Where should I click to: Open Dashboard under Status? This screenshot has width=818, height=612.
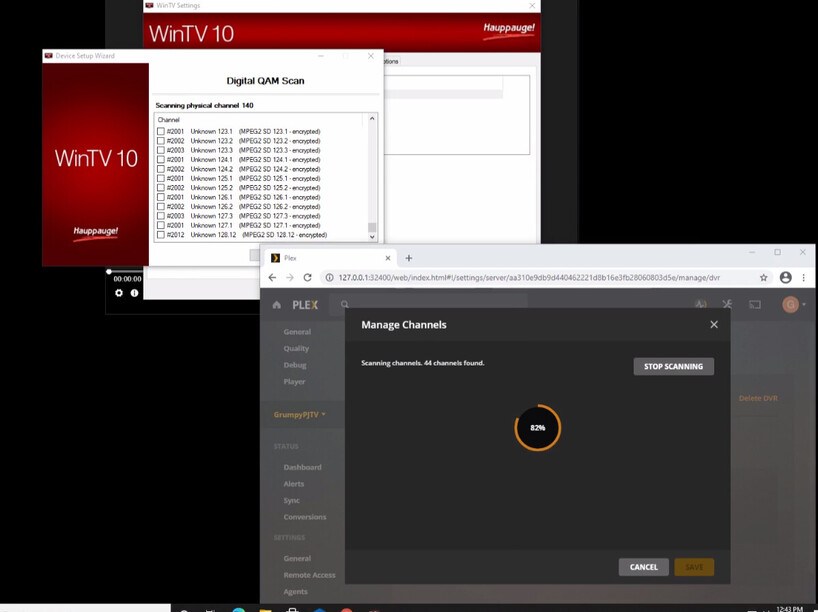[x=303, y=467]
